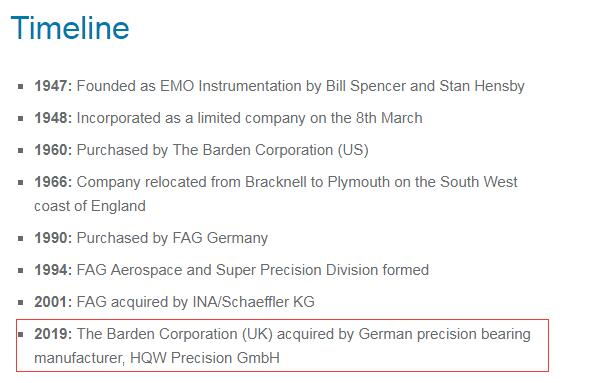
Task: Click the Timeline heading
Action: coord(70,28)
